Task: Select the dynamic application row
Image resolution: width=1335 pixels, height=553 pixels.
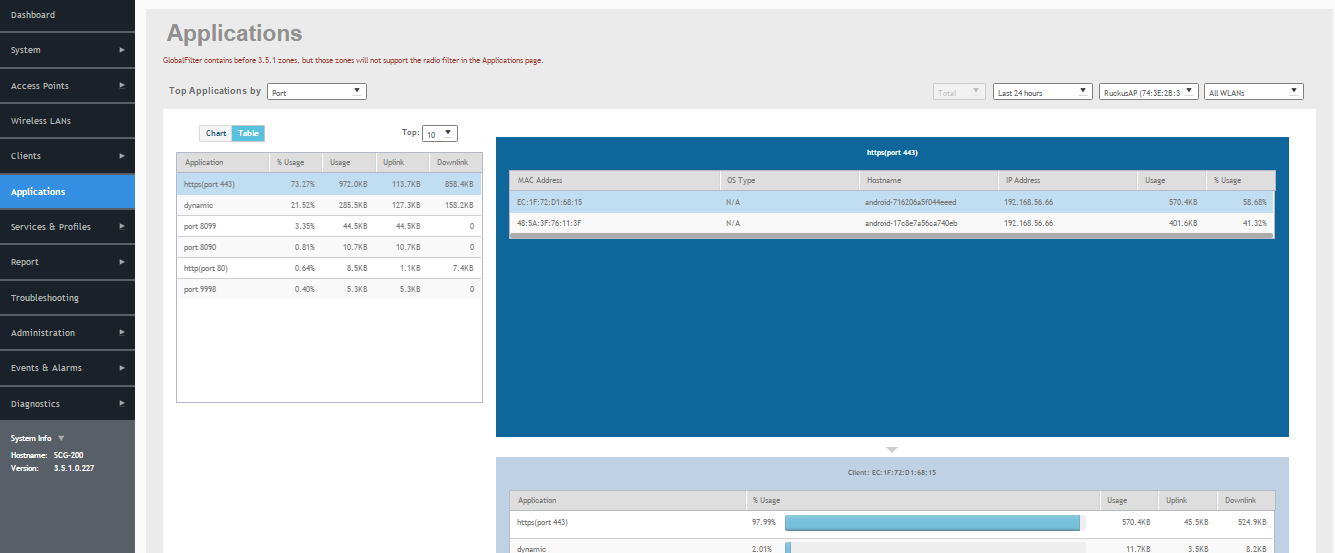Action: (328, 205)
